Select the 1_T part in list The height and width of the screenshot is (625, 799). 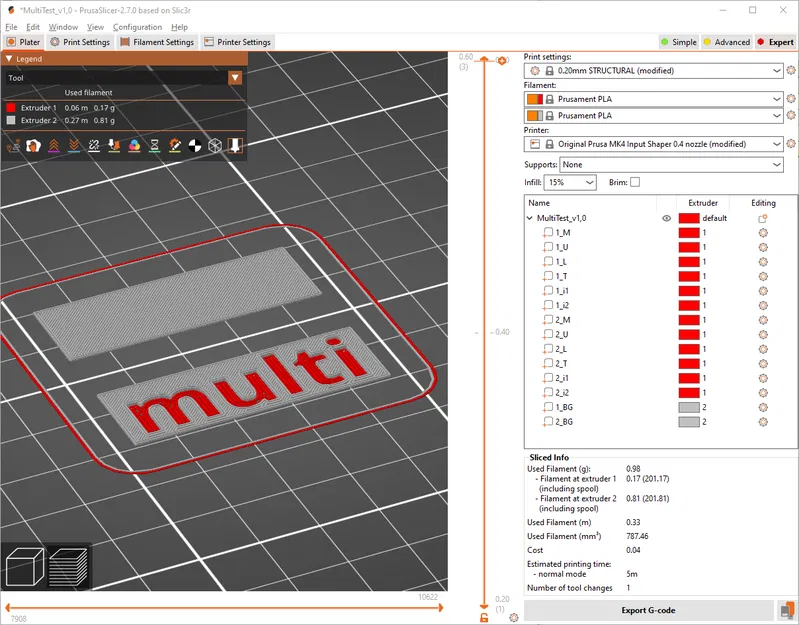tap(561, 277)
